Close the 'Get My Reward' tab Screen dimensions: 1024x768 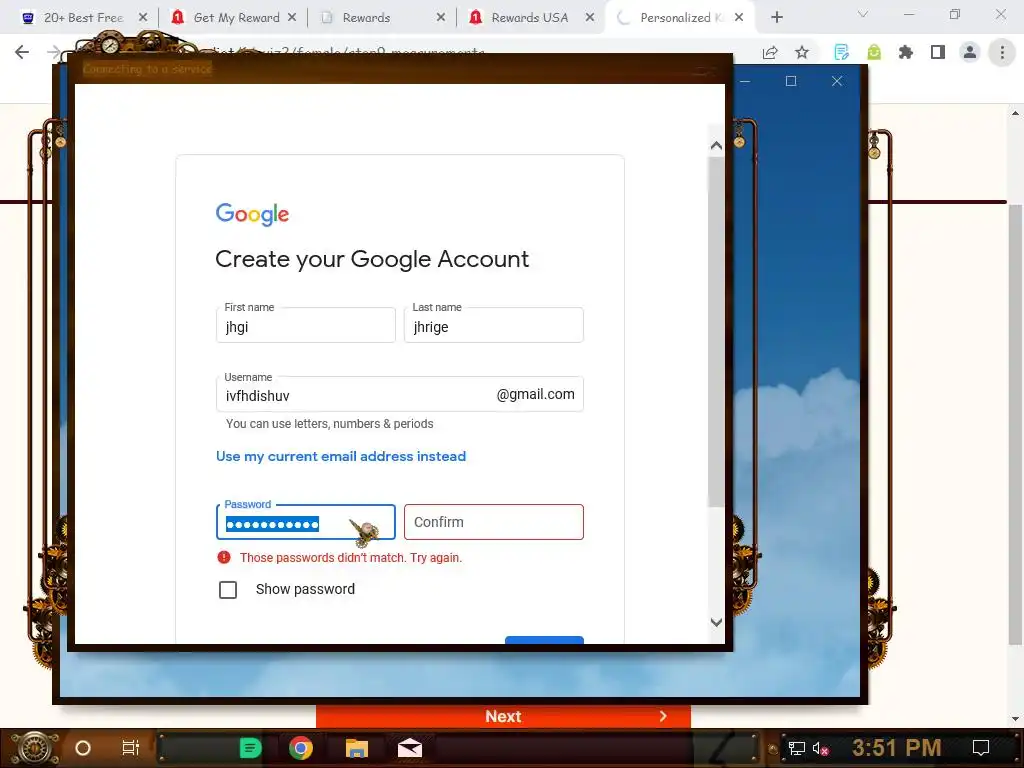(x=292, y=18)
